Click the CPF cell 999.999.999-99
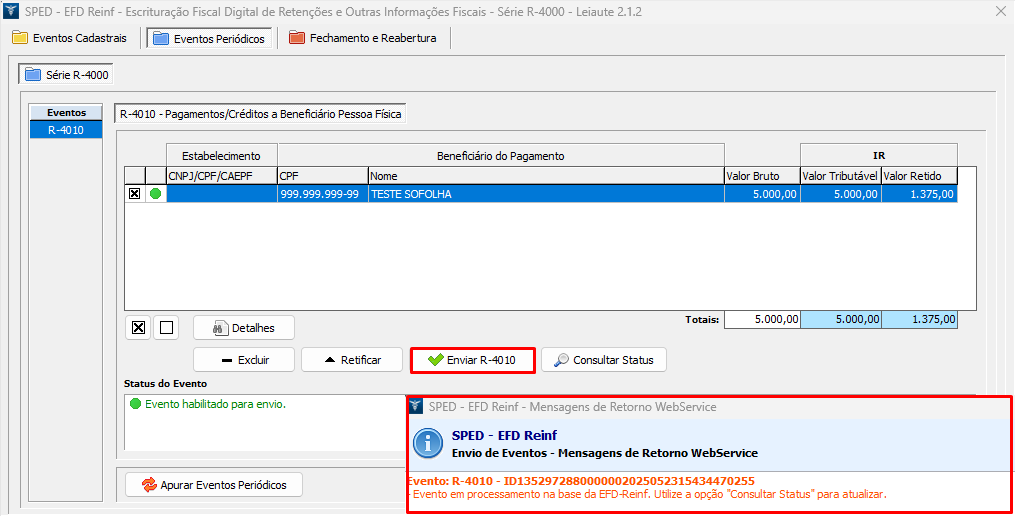 pyautogui.click(x=321, y=194)
